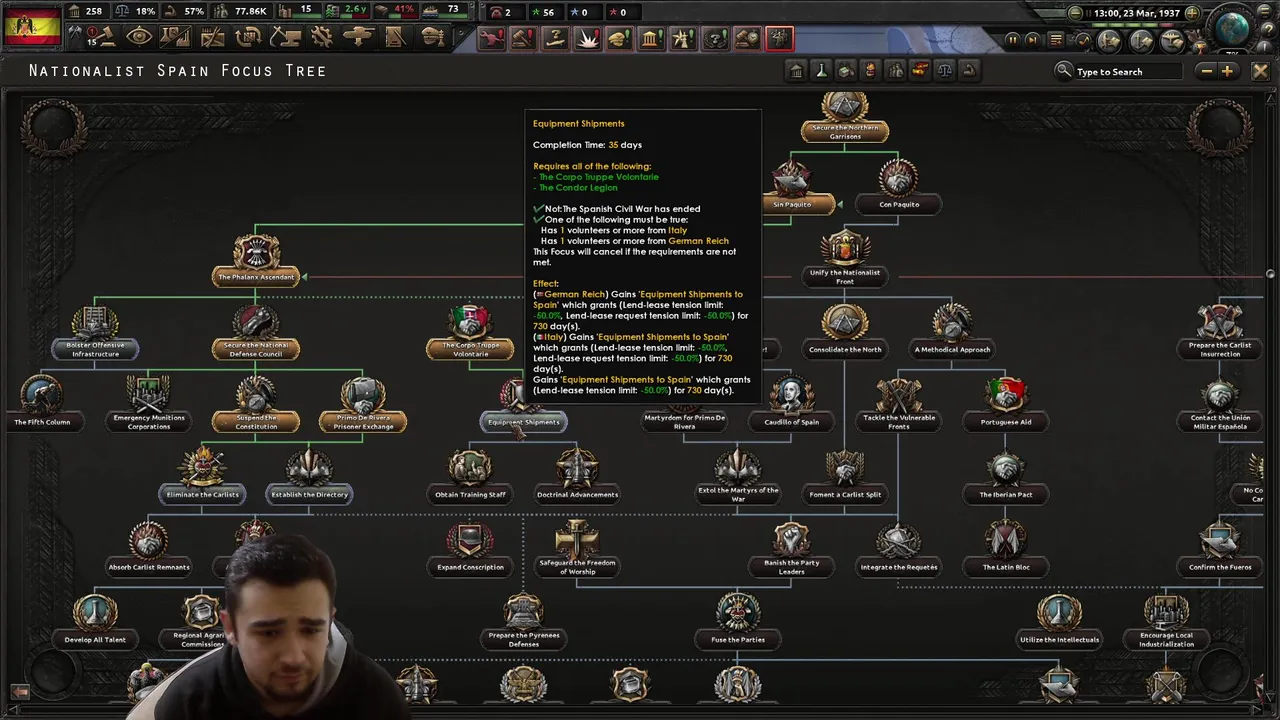Click the globe minimap icon

point(1232,26)
